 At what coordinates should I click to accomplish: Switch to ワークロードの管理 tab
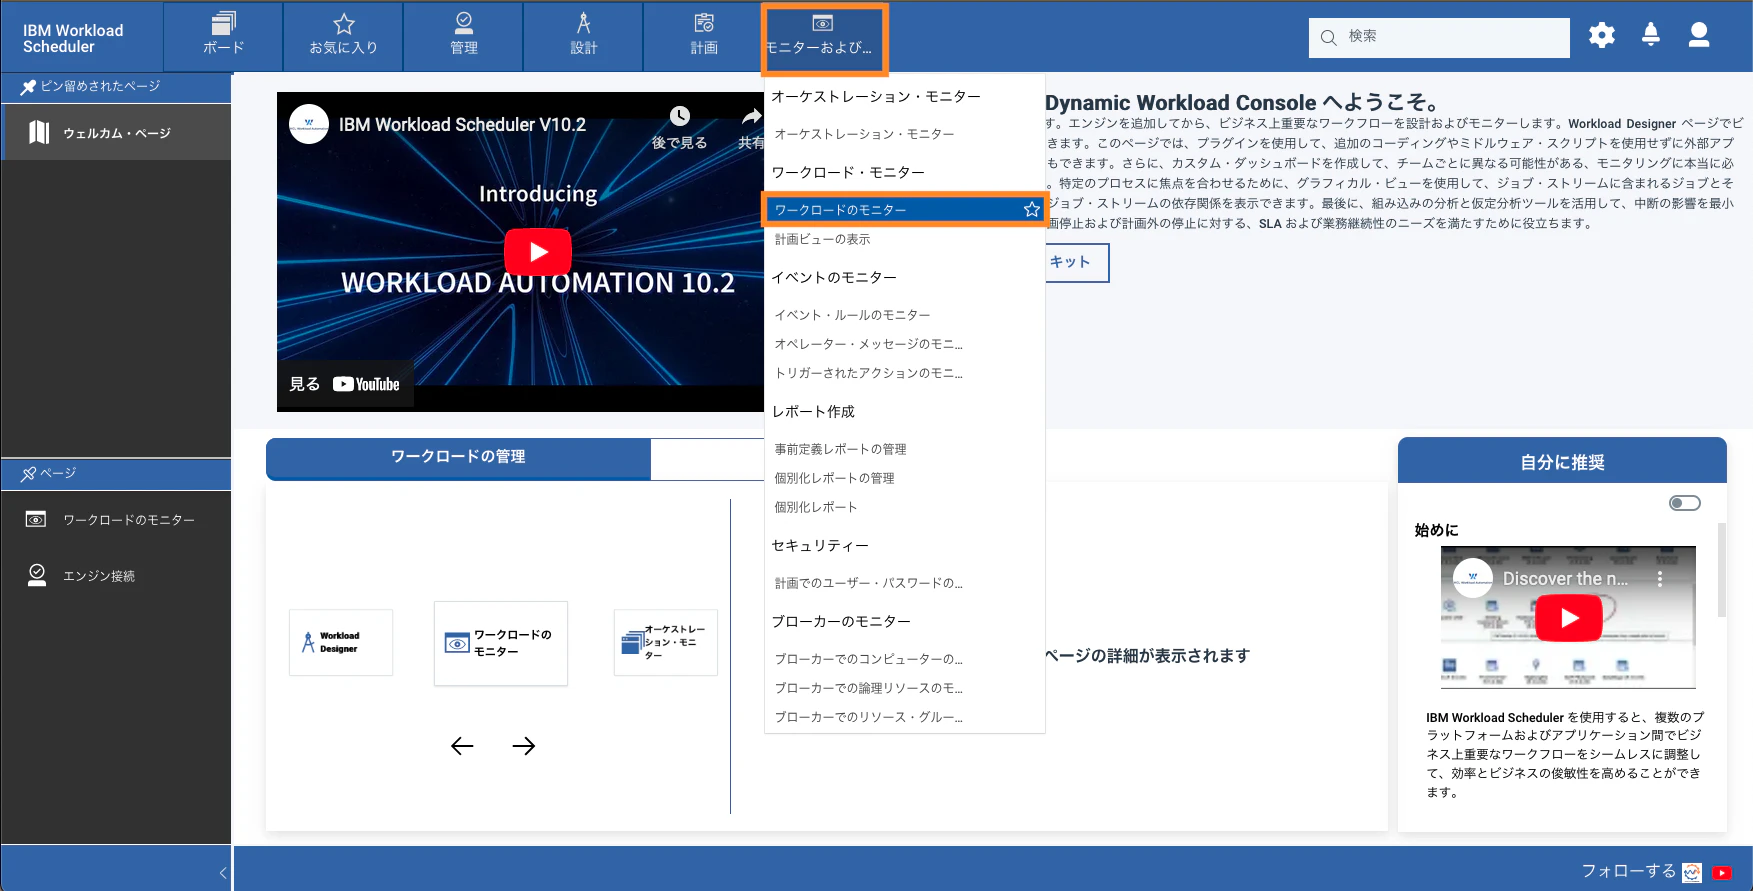coord(458,457)
